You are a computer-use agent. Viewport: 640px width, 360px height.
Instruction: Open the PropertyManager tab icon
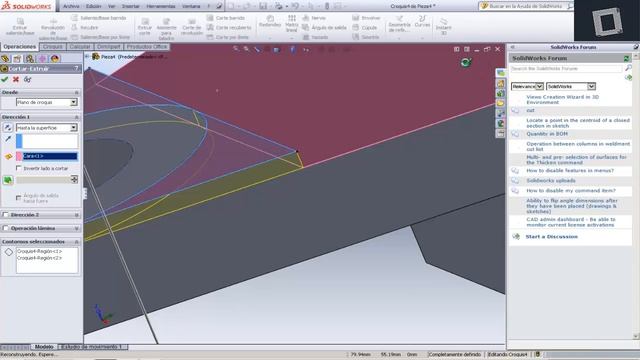(17, 59)
